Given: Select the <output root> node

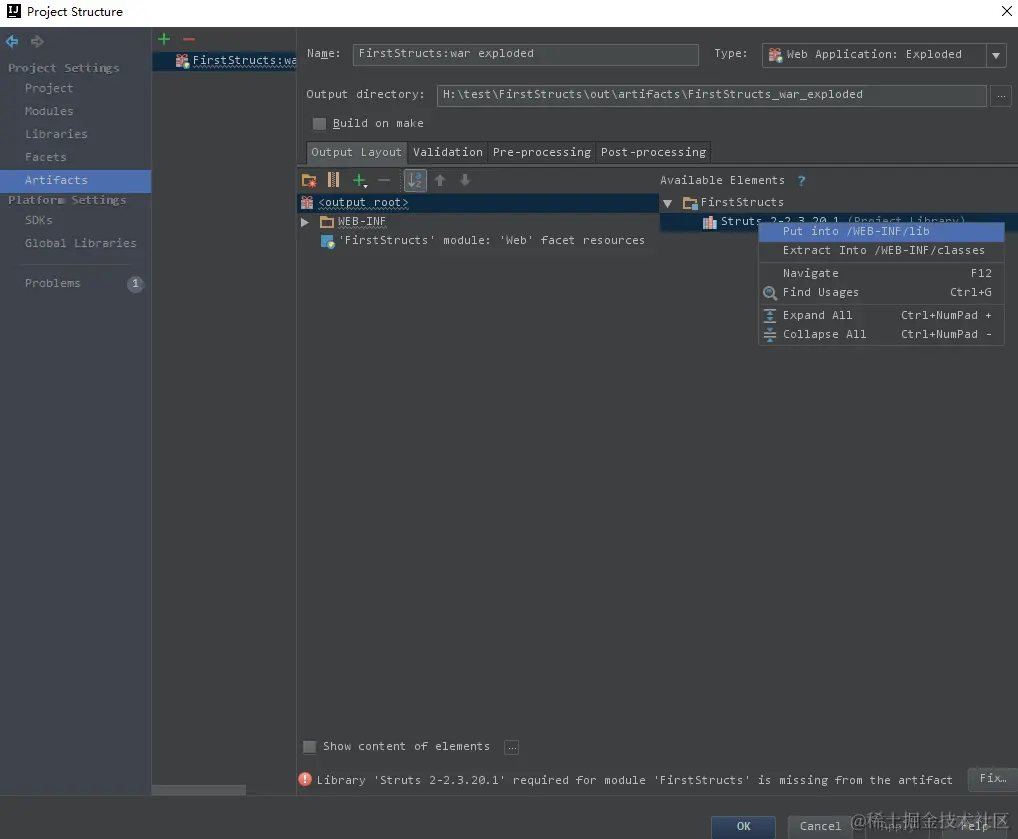Looking at the screenshot, I should (x=478, y=203).
